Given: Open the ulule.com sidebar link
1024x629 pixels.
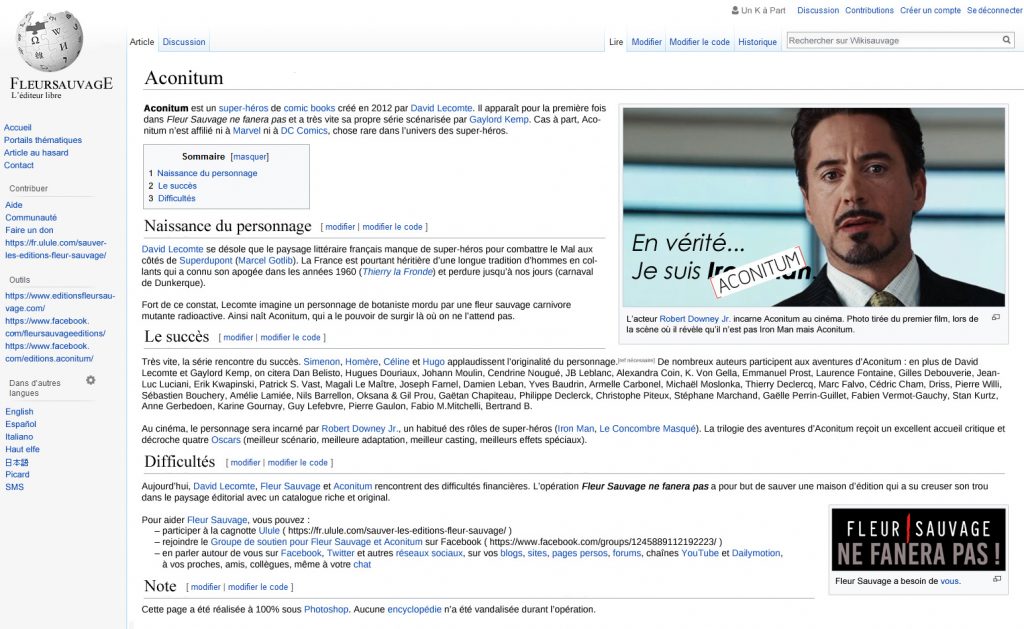Looking at the screenshot, I should click(x=56, y=249).
